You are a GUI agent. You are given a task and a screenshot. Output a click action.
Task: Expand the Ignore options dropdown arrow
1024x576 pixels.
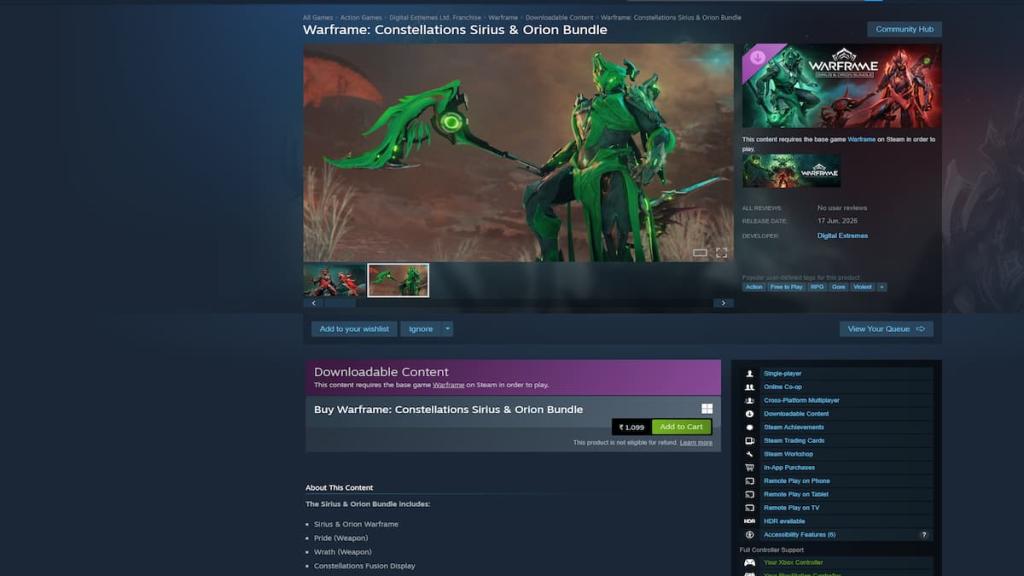click(x=447, y=328)
